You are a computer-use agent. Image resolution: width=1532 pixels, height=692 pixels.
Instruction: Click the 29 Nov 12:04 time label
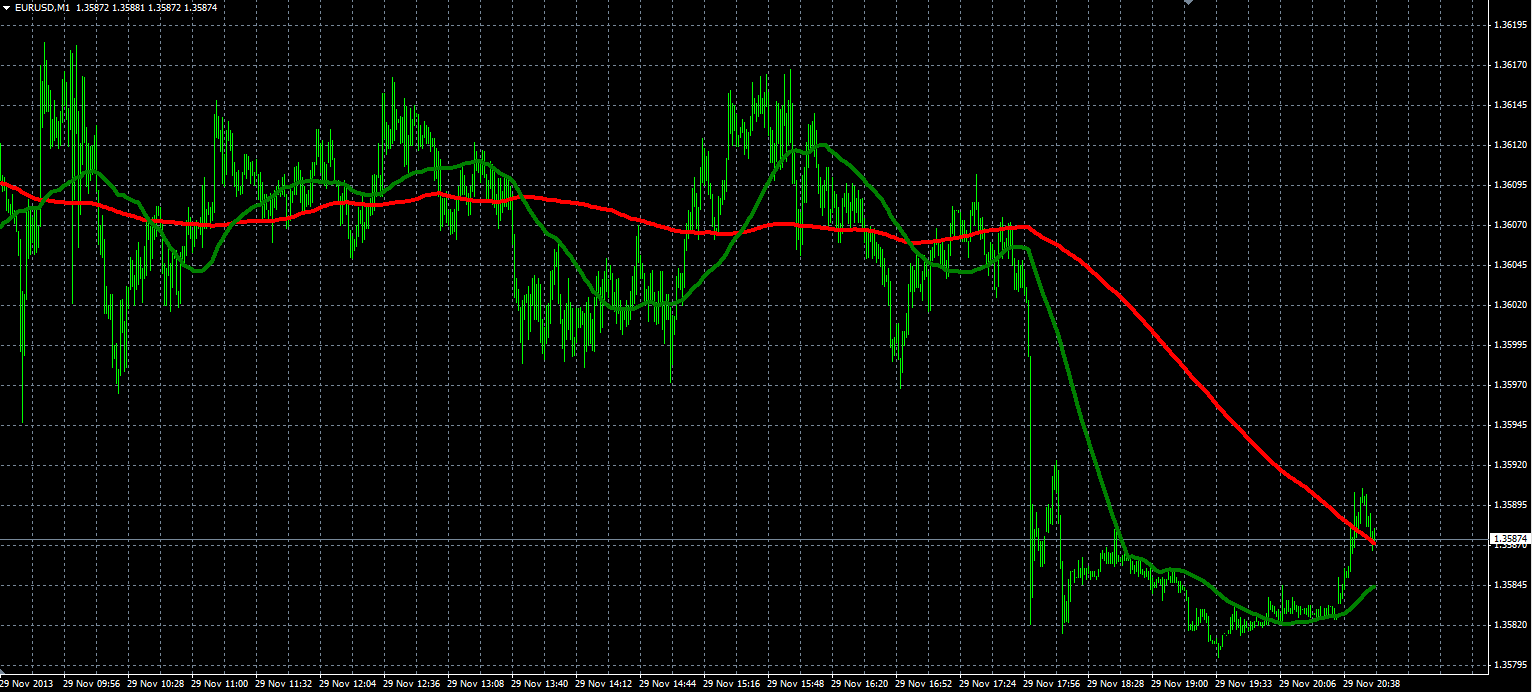click(x=348, y=684)
